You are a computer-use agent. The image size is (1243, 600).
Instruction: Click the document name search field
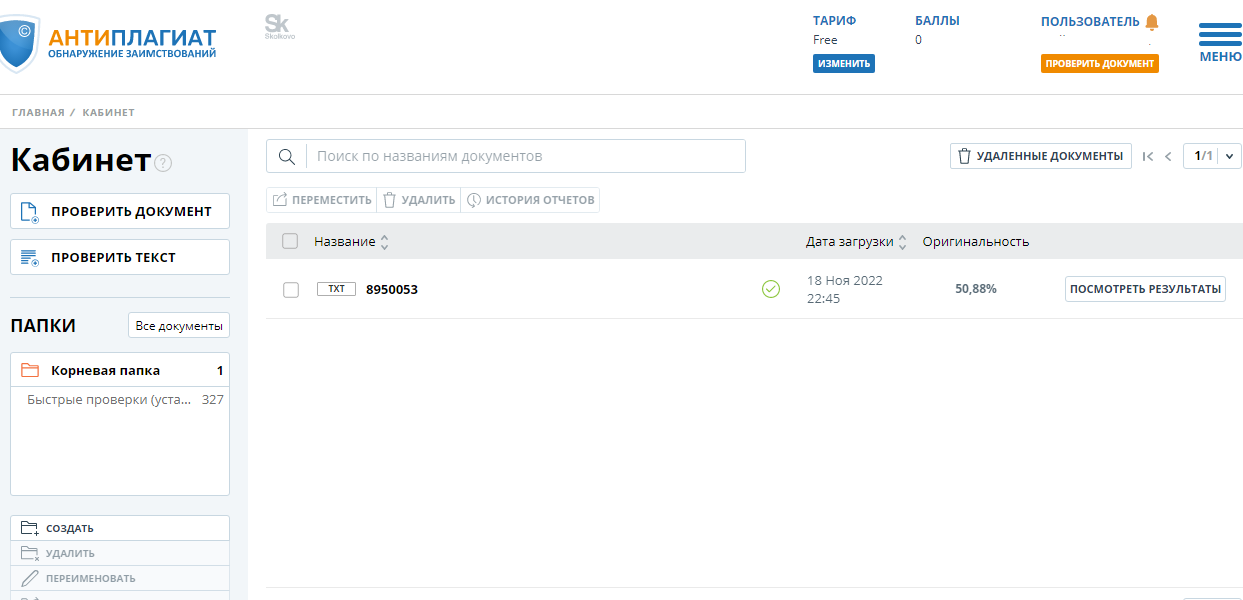pyautogui.click(x=525, y=156)
